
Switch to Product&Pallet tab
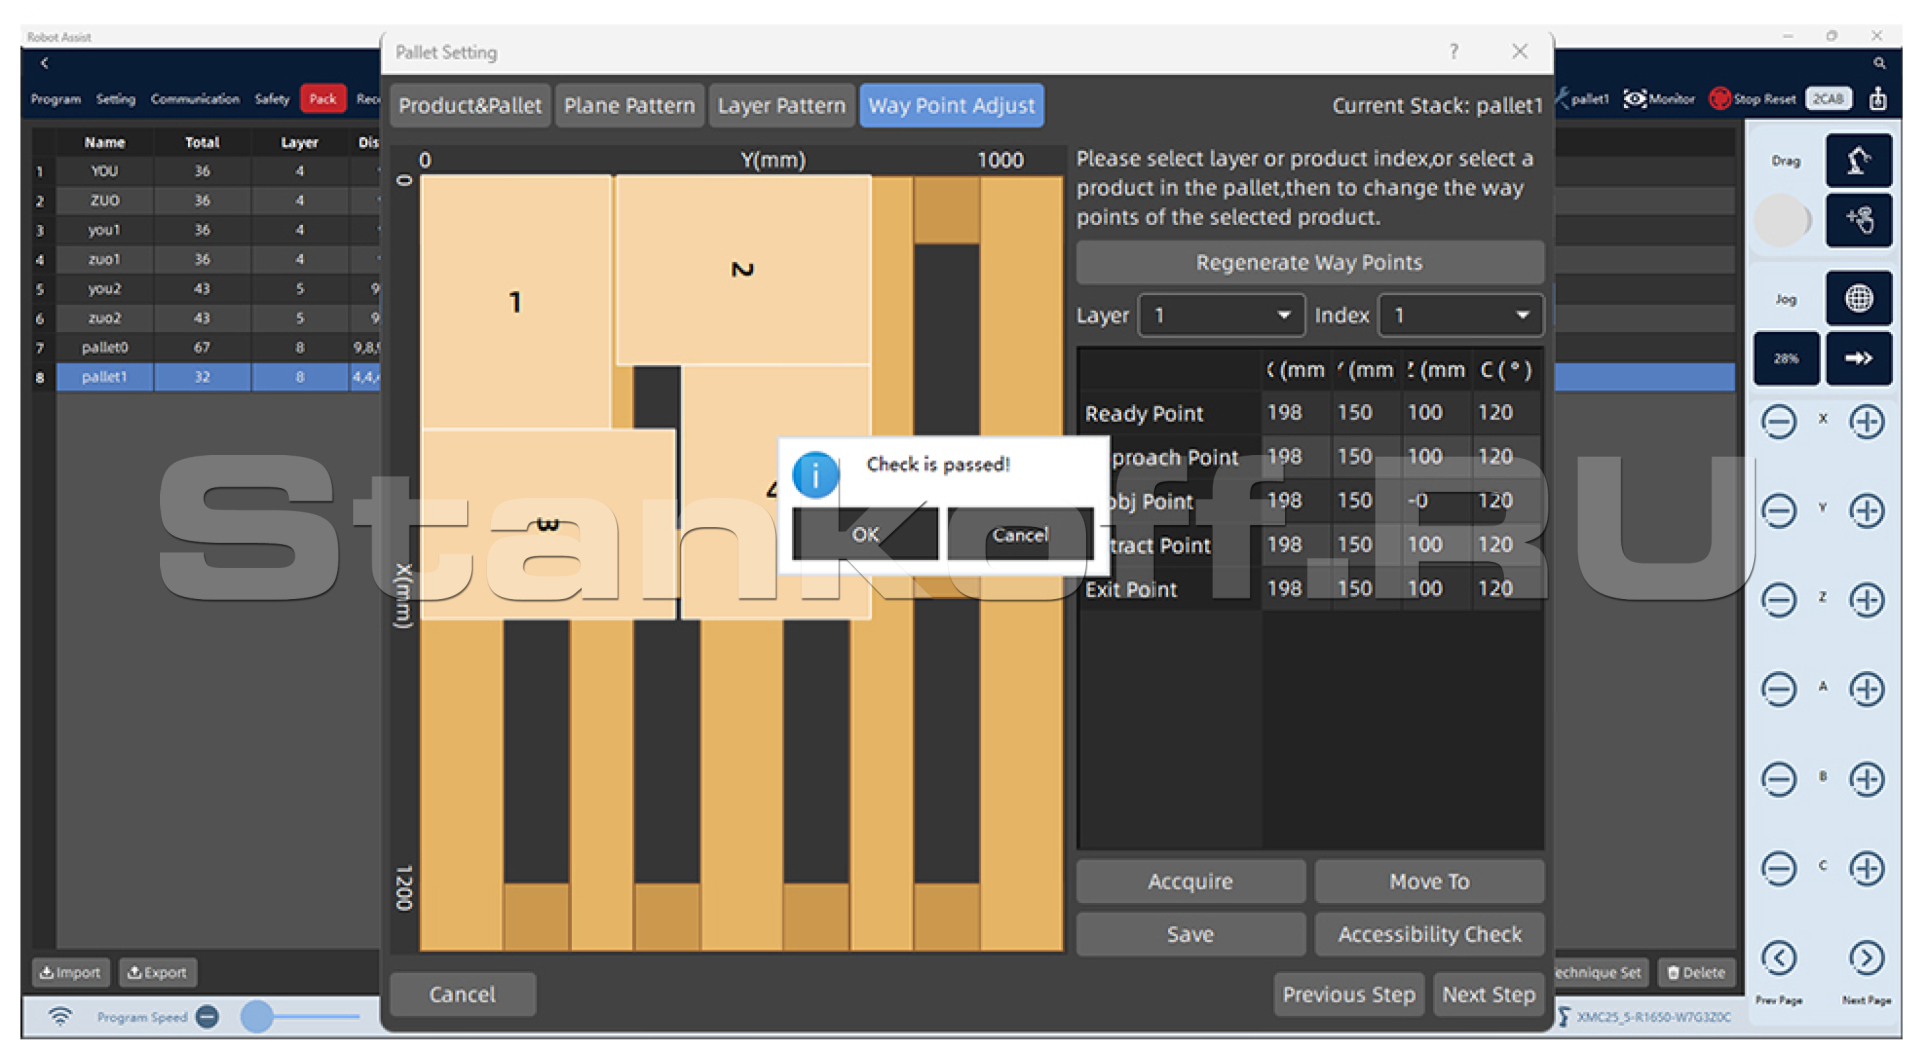click(470, 105)
